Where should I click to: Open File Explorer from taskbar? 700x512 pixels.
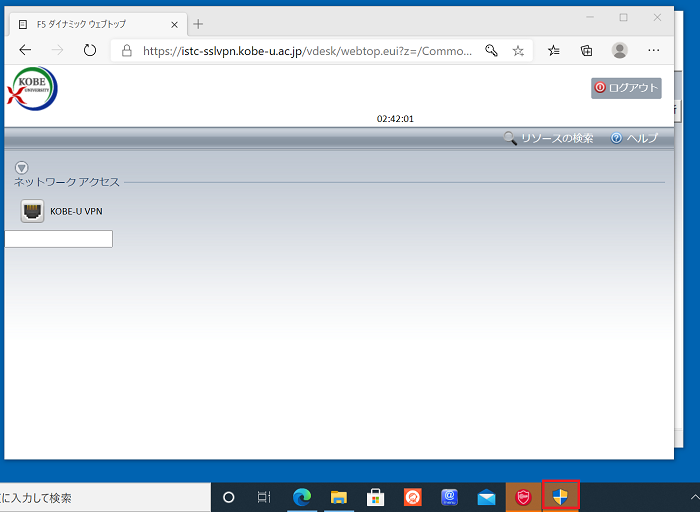click(x=339, y=497)
